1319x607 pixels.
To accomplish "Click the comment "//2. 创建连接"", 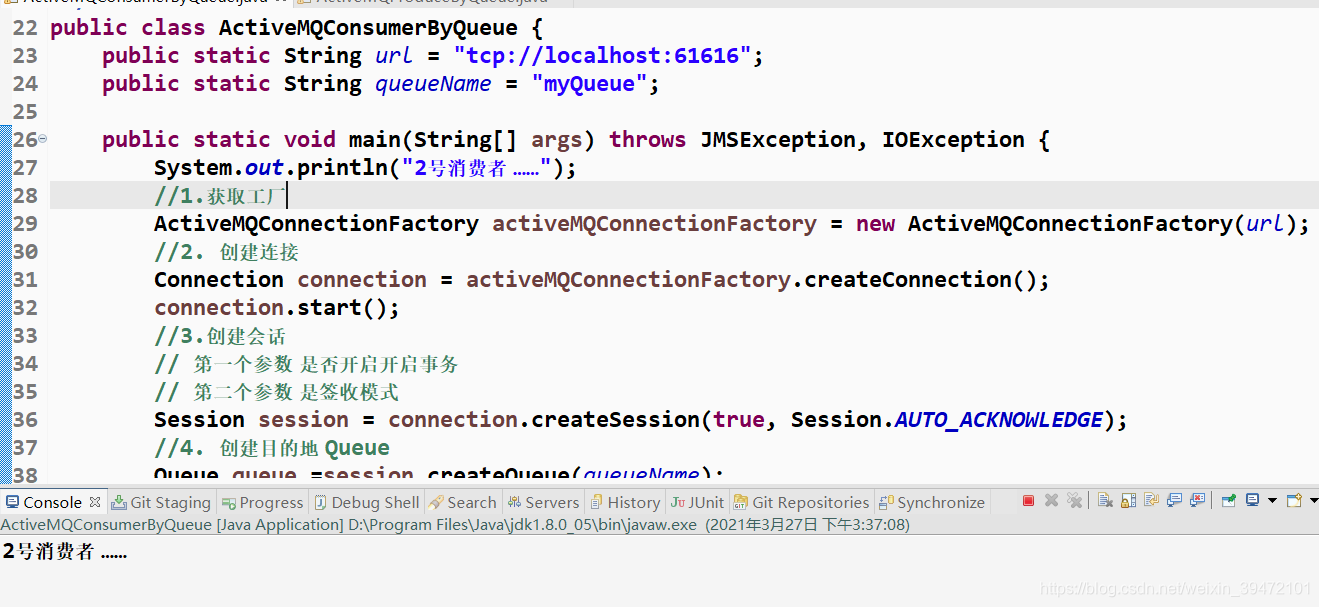I will click(x=226, y=251).
